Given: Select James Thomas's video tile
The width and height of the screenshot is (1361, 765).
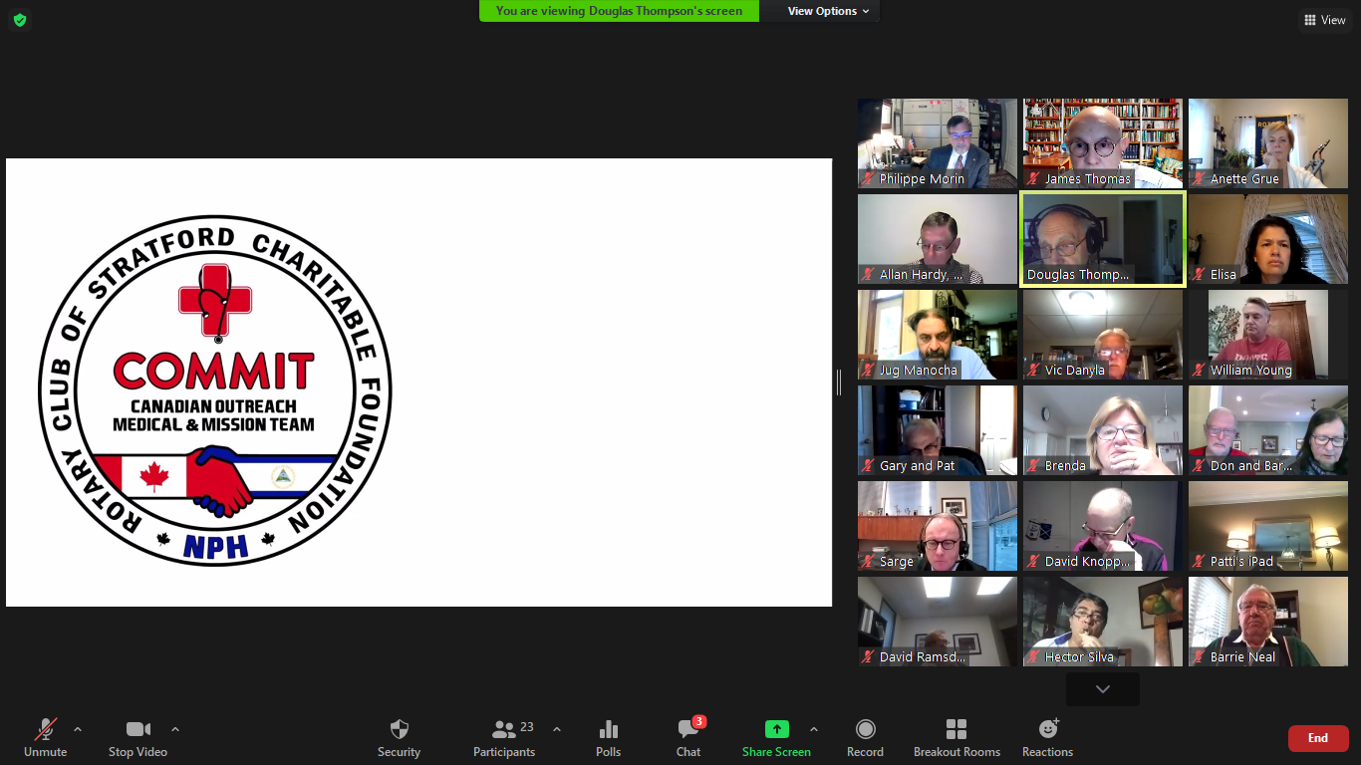Looking at the screenshot, I should (1102, 143).
